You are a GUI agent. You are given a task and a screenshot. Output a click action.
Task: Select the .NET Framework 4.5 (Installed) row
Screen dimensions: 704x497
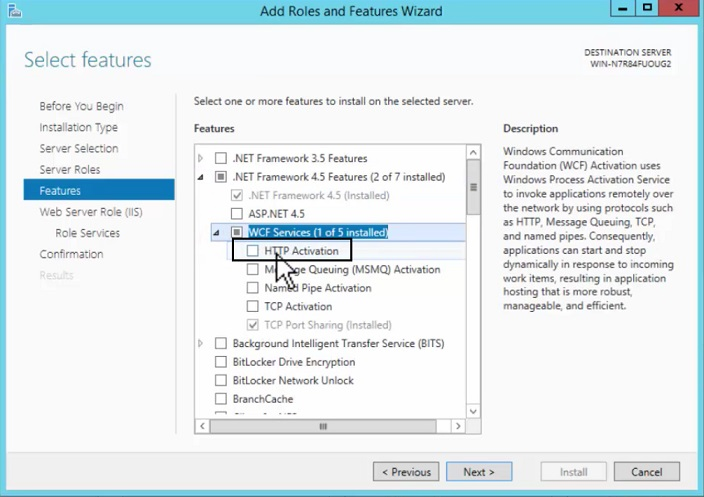(x=319, y=195)
